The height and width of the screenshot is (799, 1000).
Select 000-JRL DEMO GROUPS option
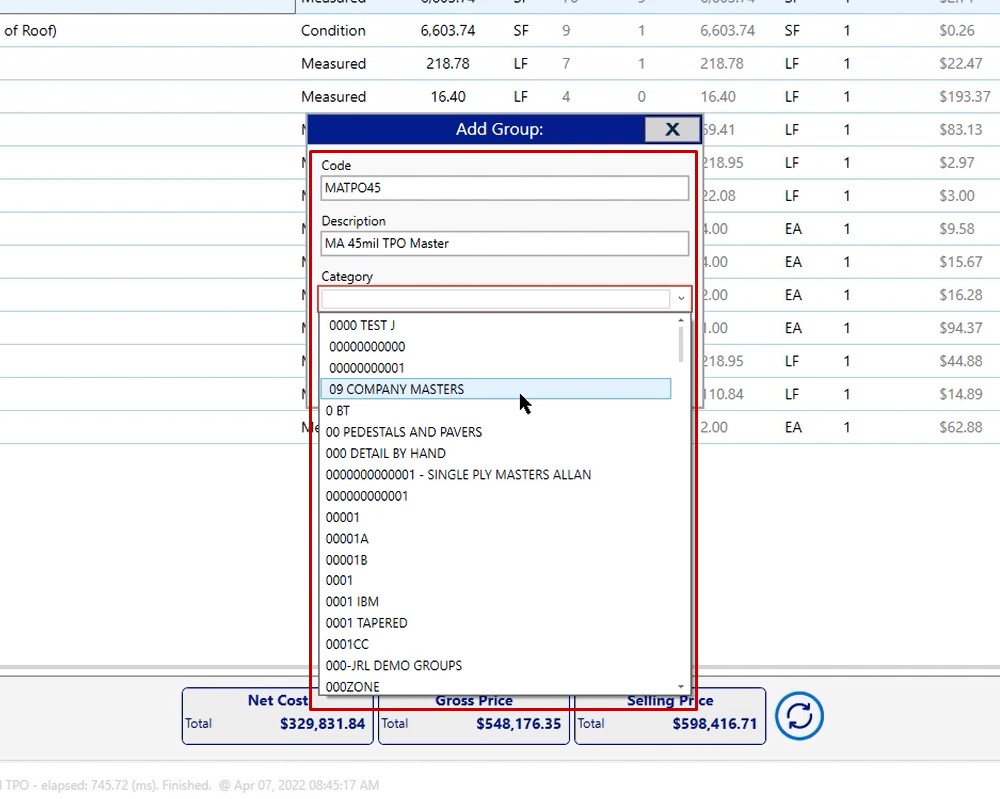coord(394,665)
